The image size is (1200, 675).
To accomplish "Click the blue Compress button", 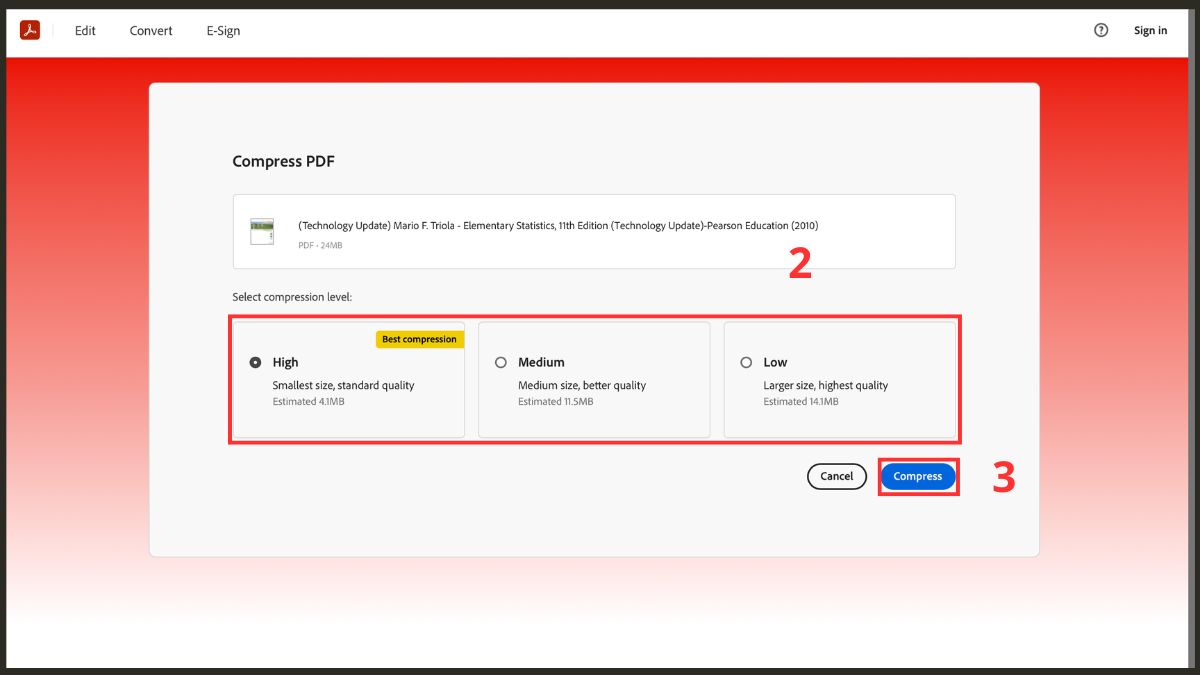I will click(918, 476).
